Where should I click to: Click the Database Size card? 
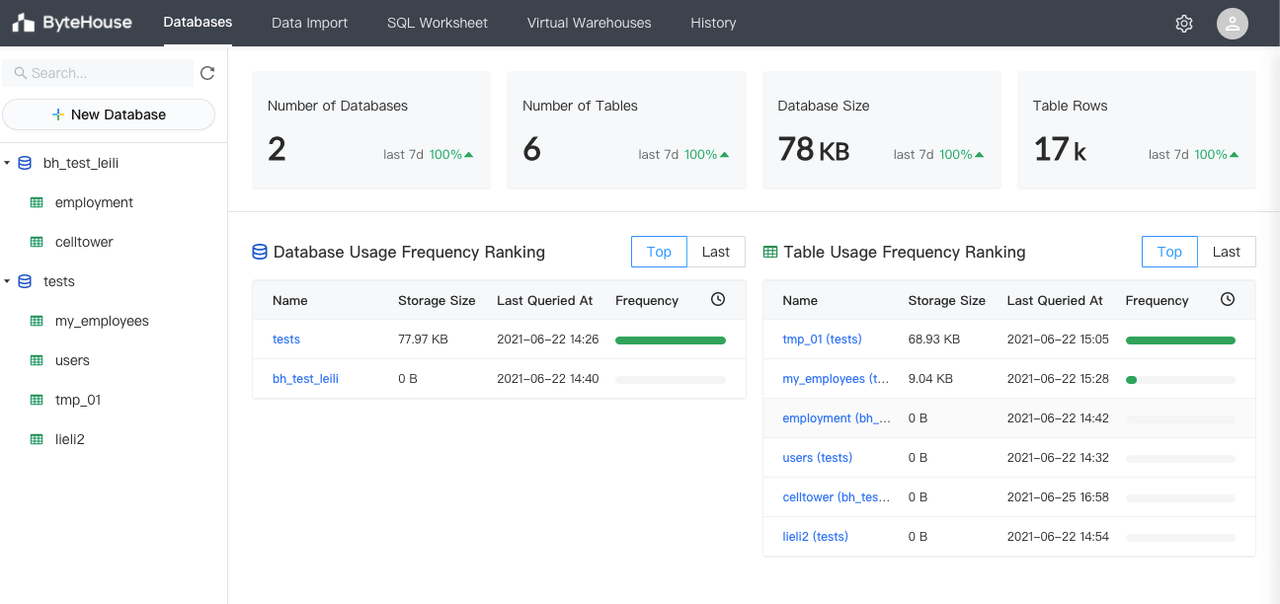pos(881,130)
